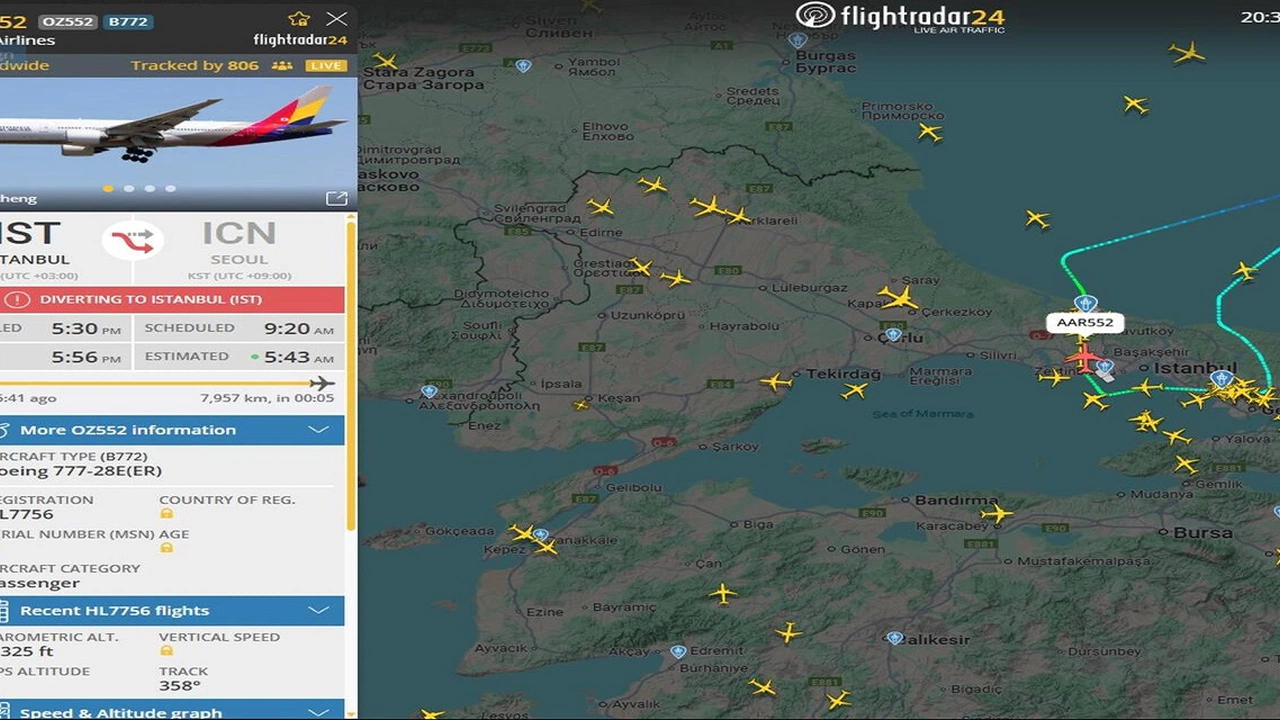Select the yellow plane just west of Tekirdağ
The height and width of the screenshot is (720, 1280).
775,381
